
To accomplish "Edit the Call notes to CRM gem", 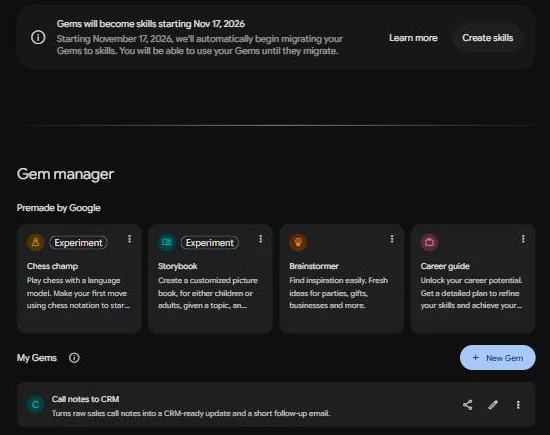I will click(493, 405).
